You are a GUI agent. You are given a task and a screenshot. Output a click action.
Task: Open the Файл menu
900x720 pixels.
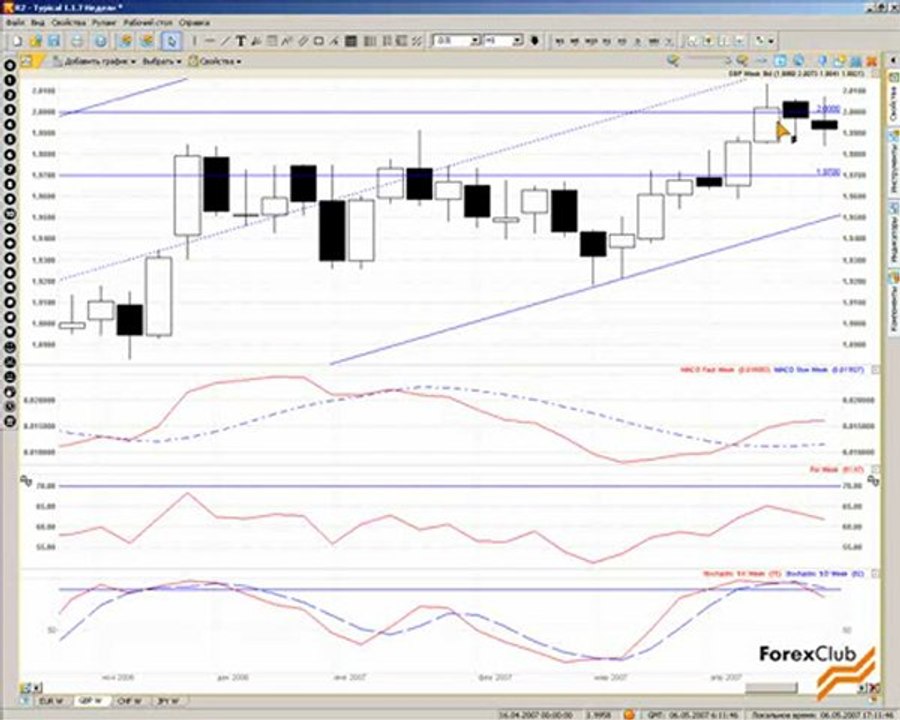[15, 23]
